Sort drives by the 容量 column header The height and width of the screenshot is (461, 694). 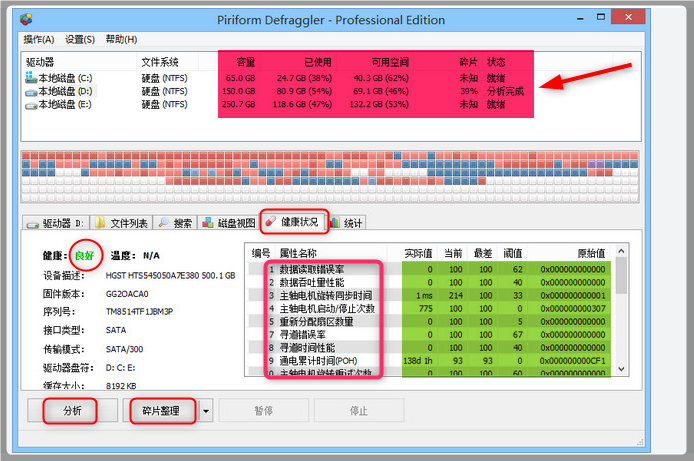246,62
